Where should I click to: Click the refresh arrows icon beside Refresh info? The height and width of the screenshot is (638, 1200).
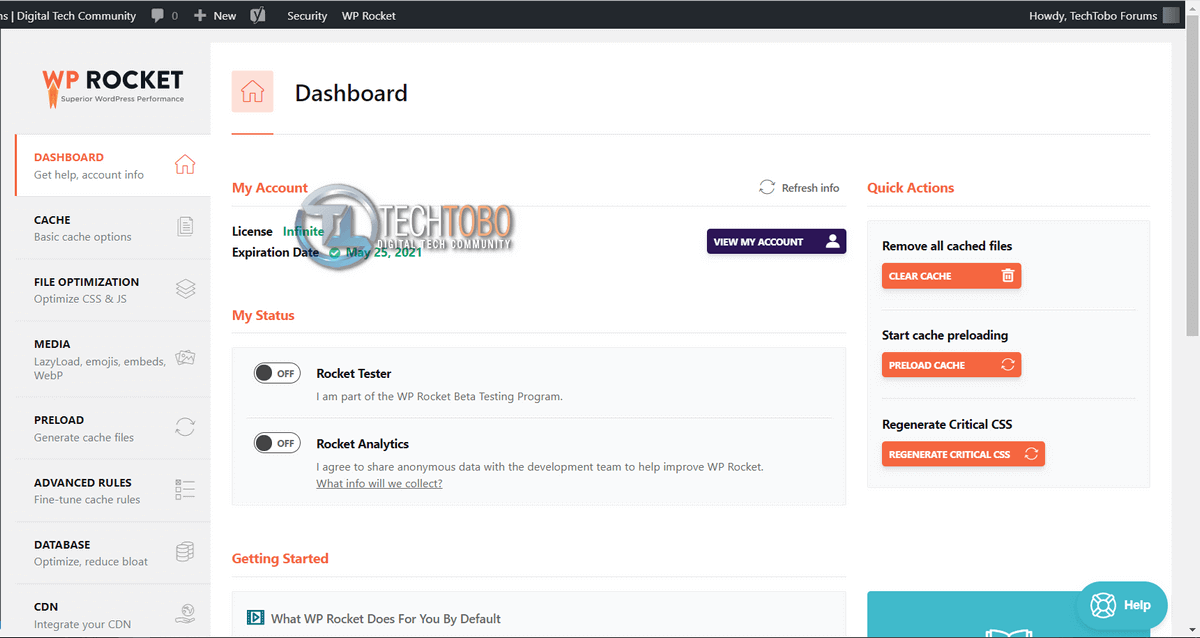(x=767, y=187)
